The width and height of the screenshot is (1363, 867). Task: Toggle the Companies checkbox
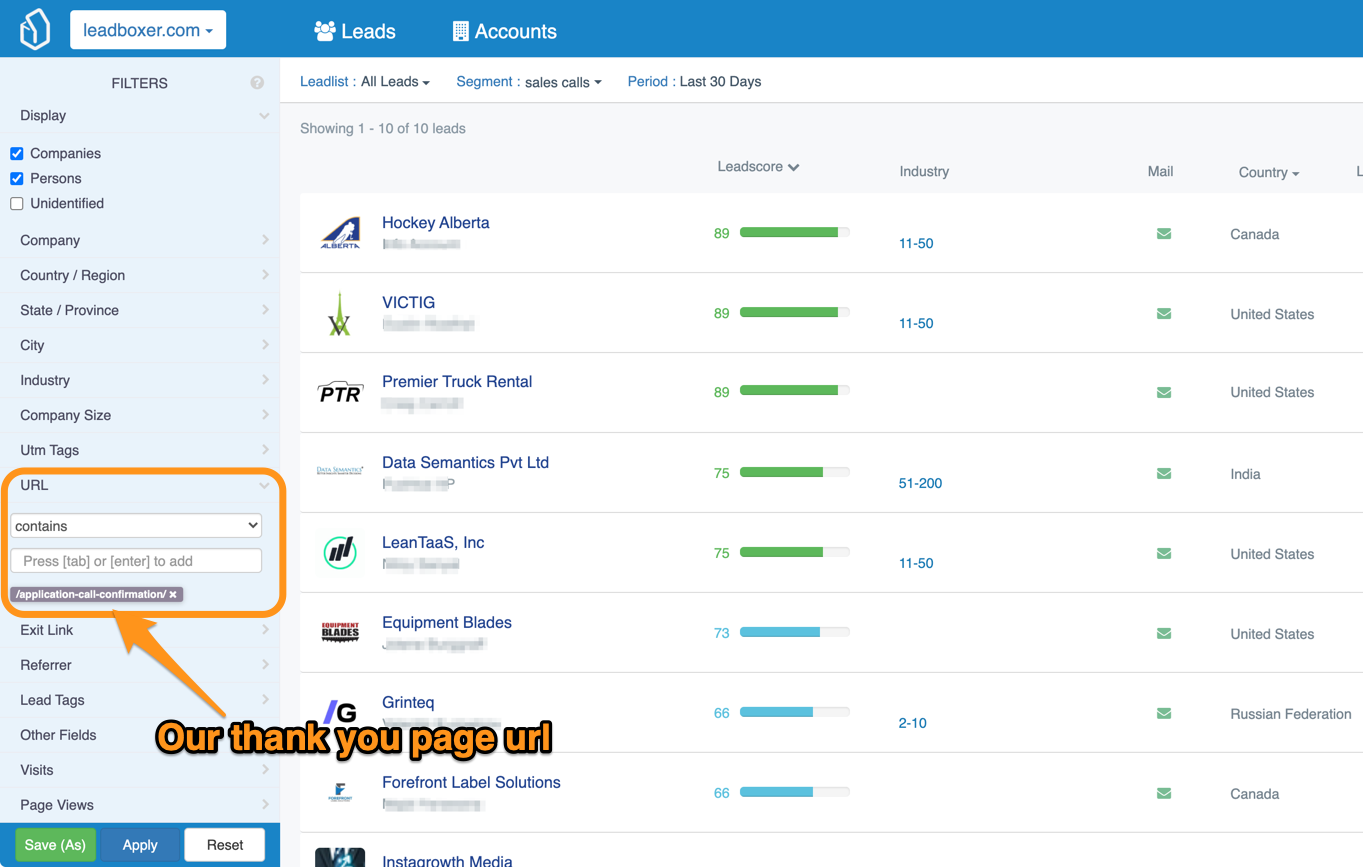(x=17, y=153)
